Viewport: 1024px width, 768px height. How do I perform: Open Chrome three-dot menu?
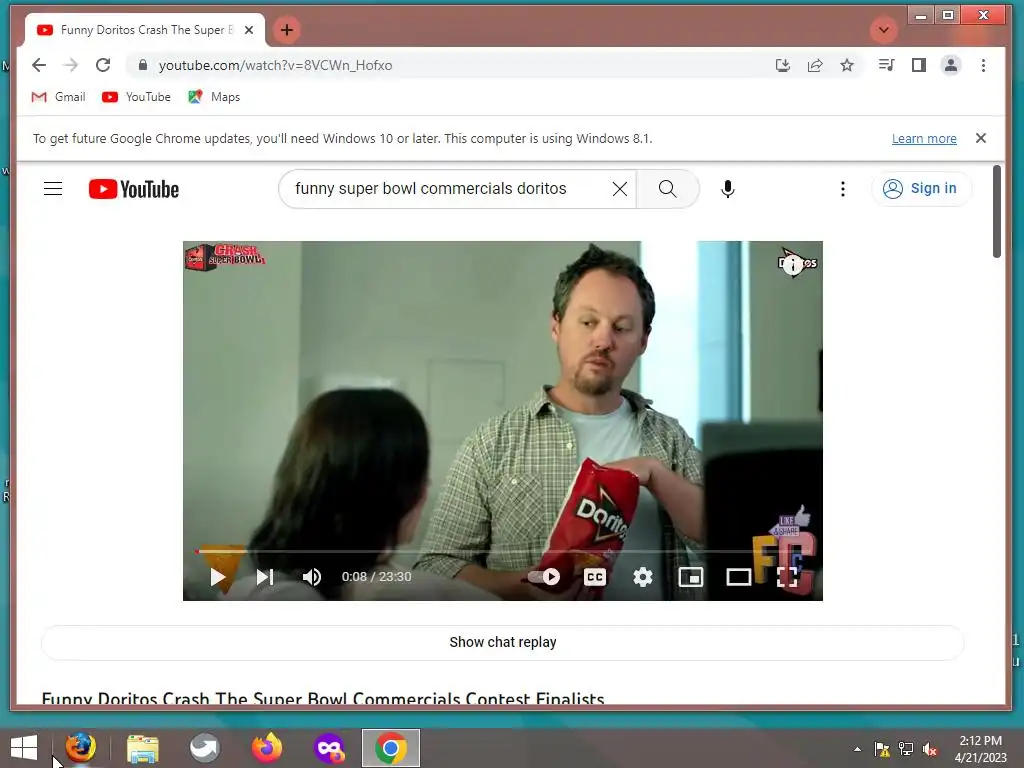(x=984, y=65)
